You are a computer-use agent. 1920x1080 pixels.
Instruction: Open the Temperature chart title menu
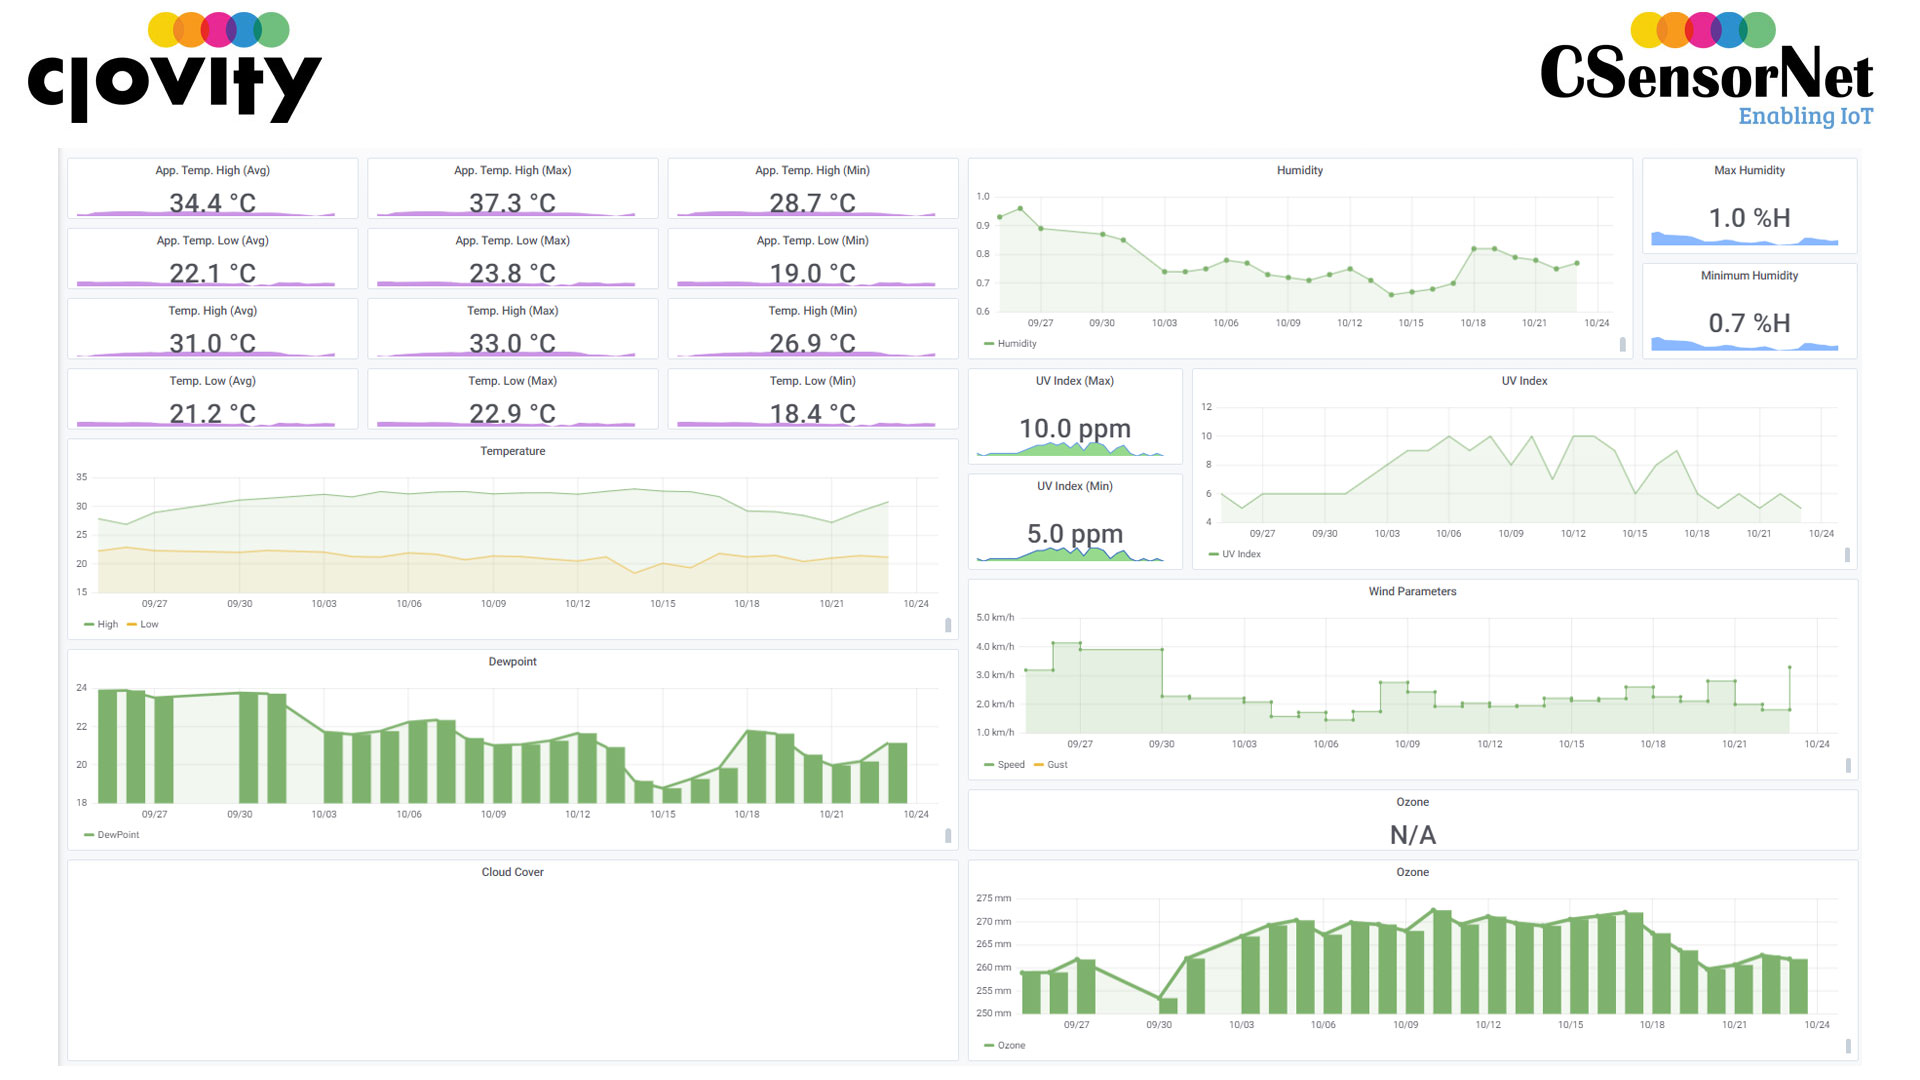pyautogui.click(x=512, y=451)
